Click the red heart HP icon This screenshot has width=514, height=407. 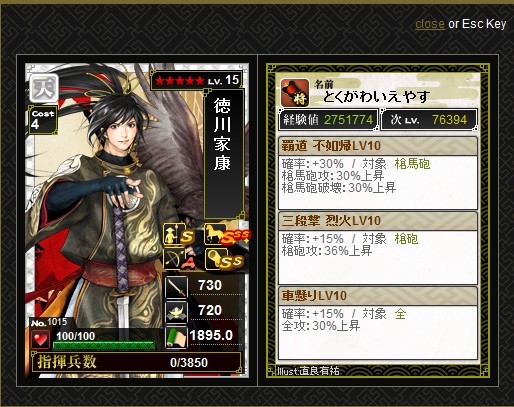click(41, 339)
